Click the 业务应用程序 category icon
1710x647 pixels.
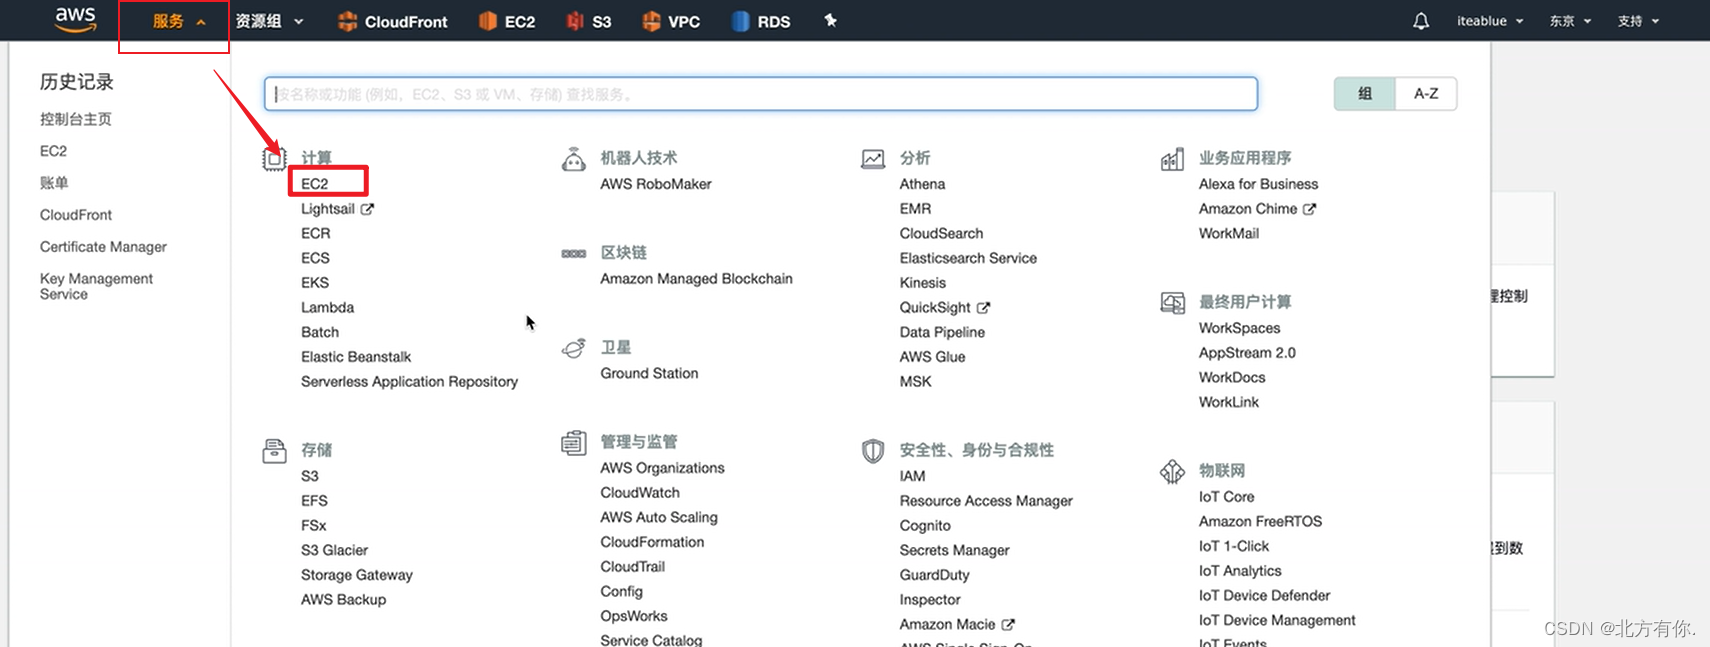pos(1172,159)
